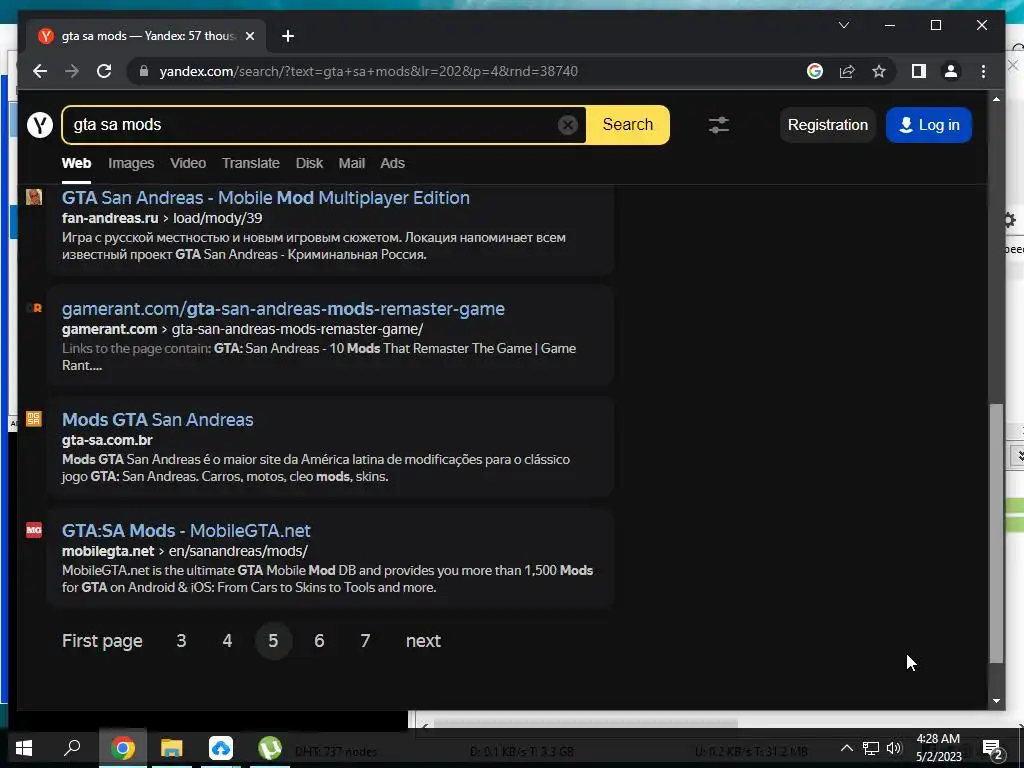Viewport: 1024px width, 768px height.
Task: Go to results page 4
Action: coord(227,641)
